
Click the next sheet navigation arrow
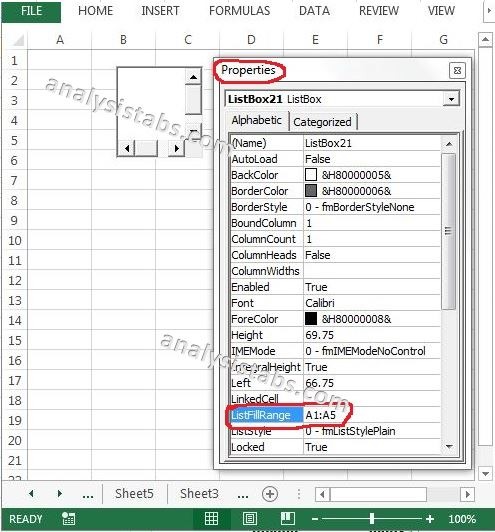pyautogui.click(x=60, y=494)
